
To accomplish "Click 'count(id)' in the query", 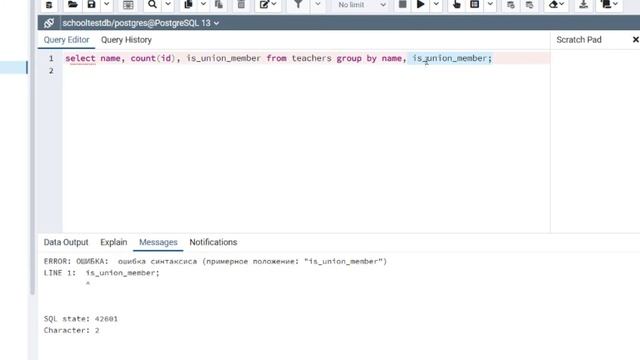I will point(153,58).
